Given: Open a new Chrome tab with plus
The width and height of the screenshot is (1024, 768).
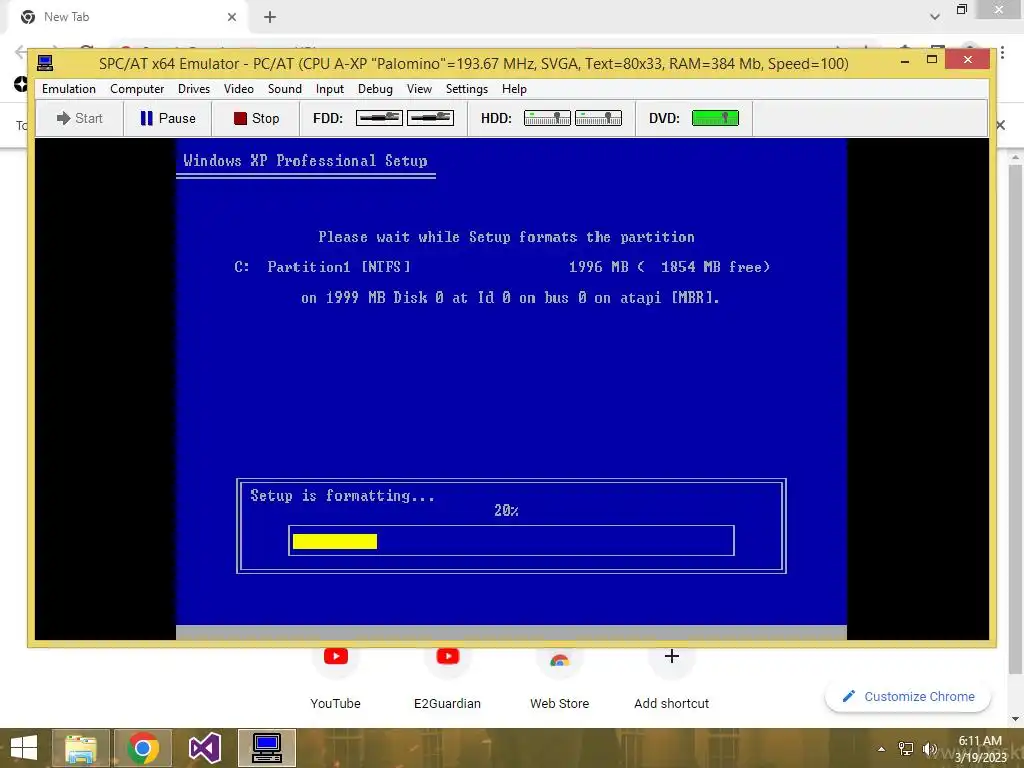Looking at the screenshot, I should coord(270,17).
